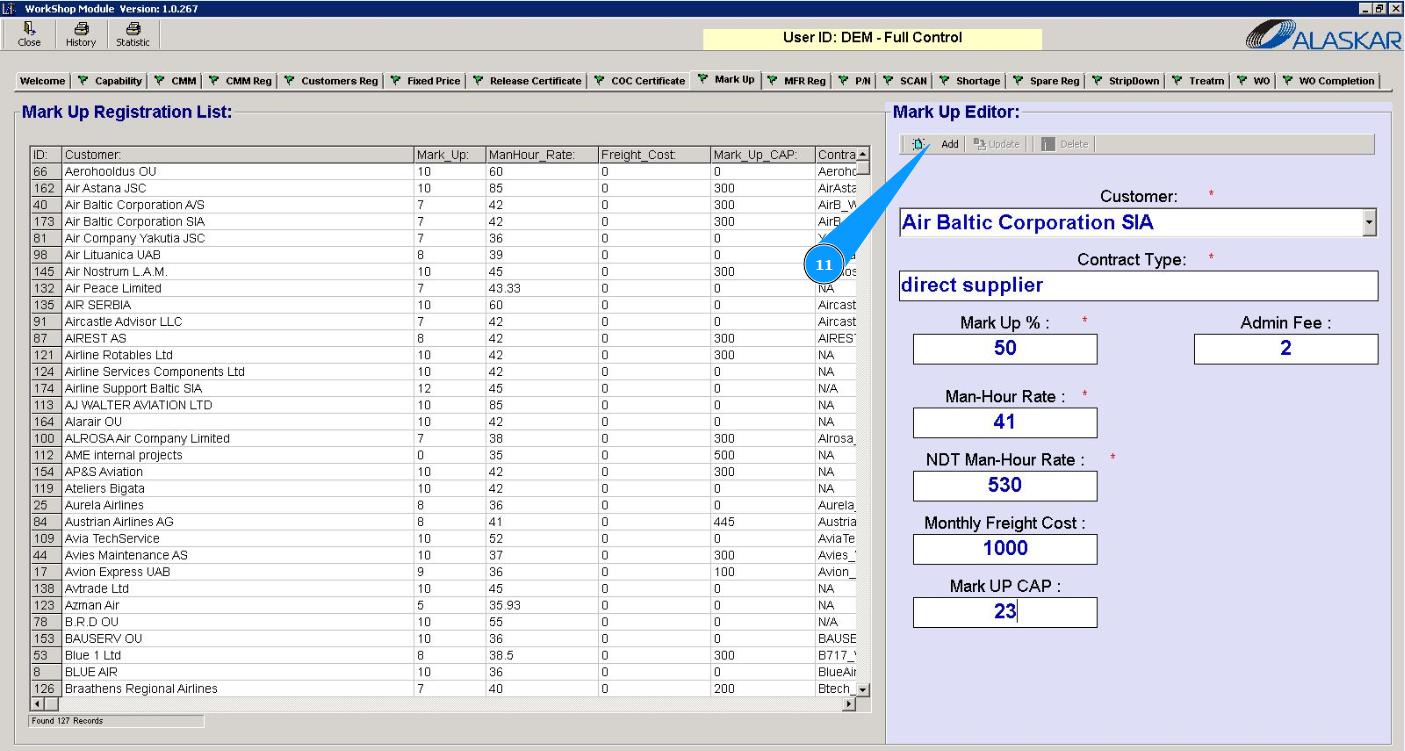Click the Close toolbar icon
1405x751 pixels.
pos(29,35)
